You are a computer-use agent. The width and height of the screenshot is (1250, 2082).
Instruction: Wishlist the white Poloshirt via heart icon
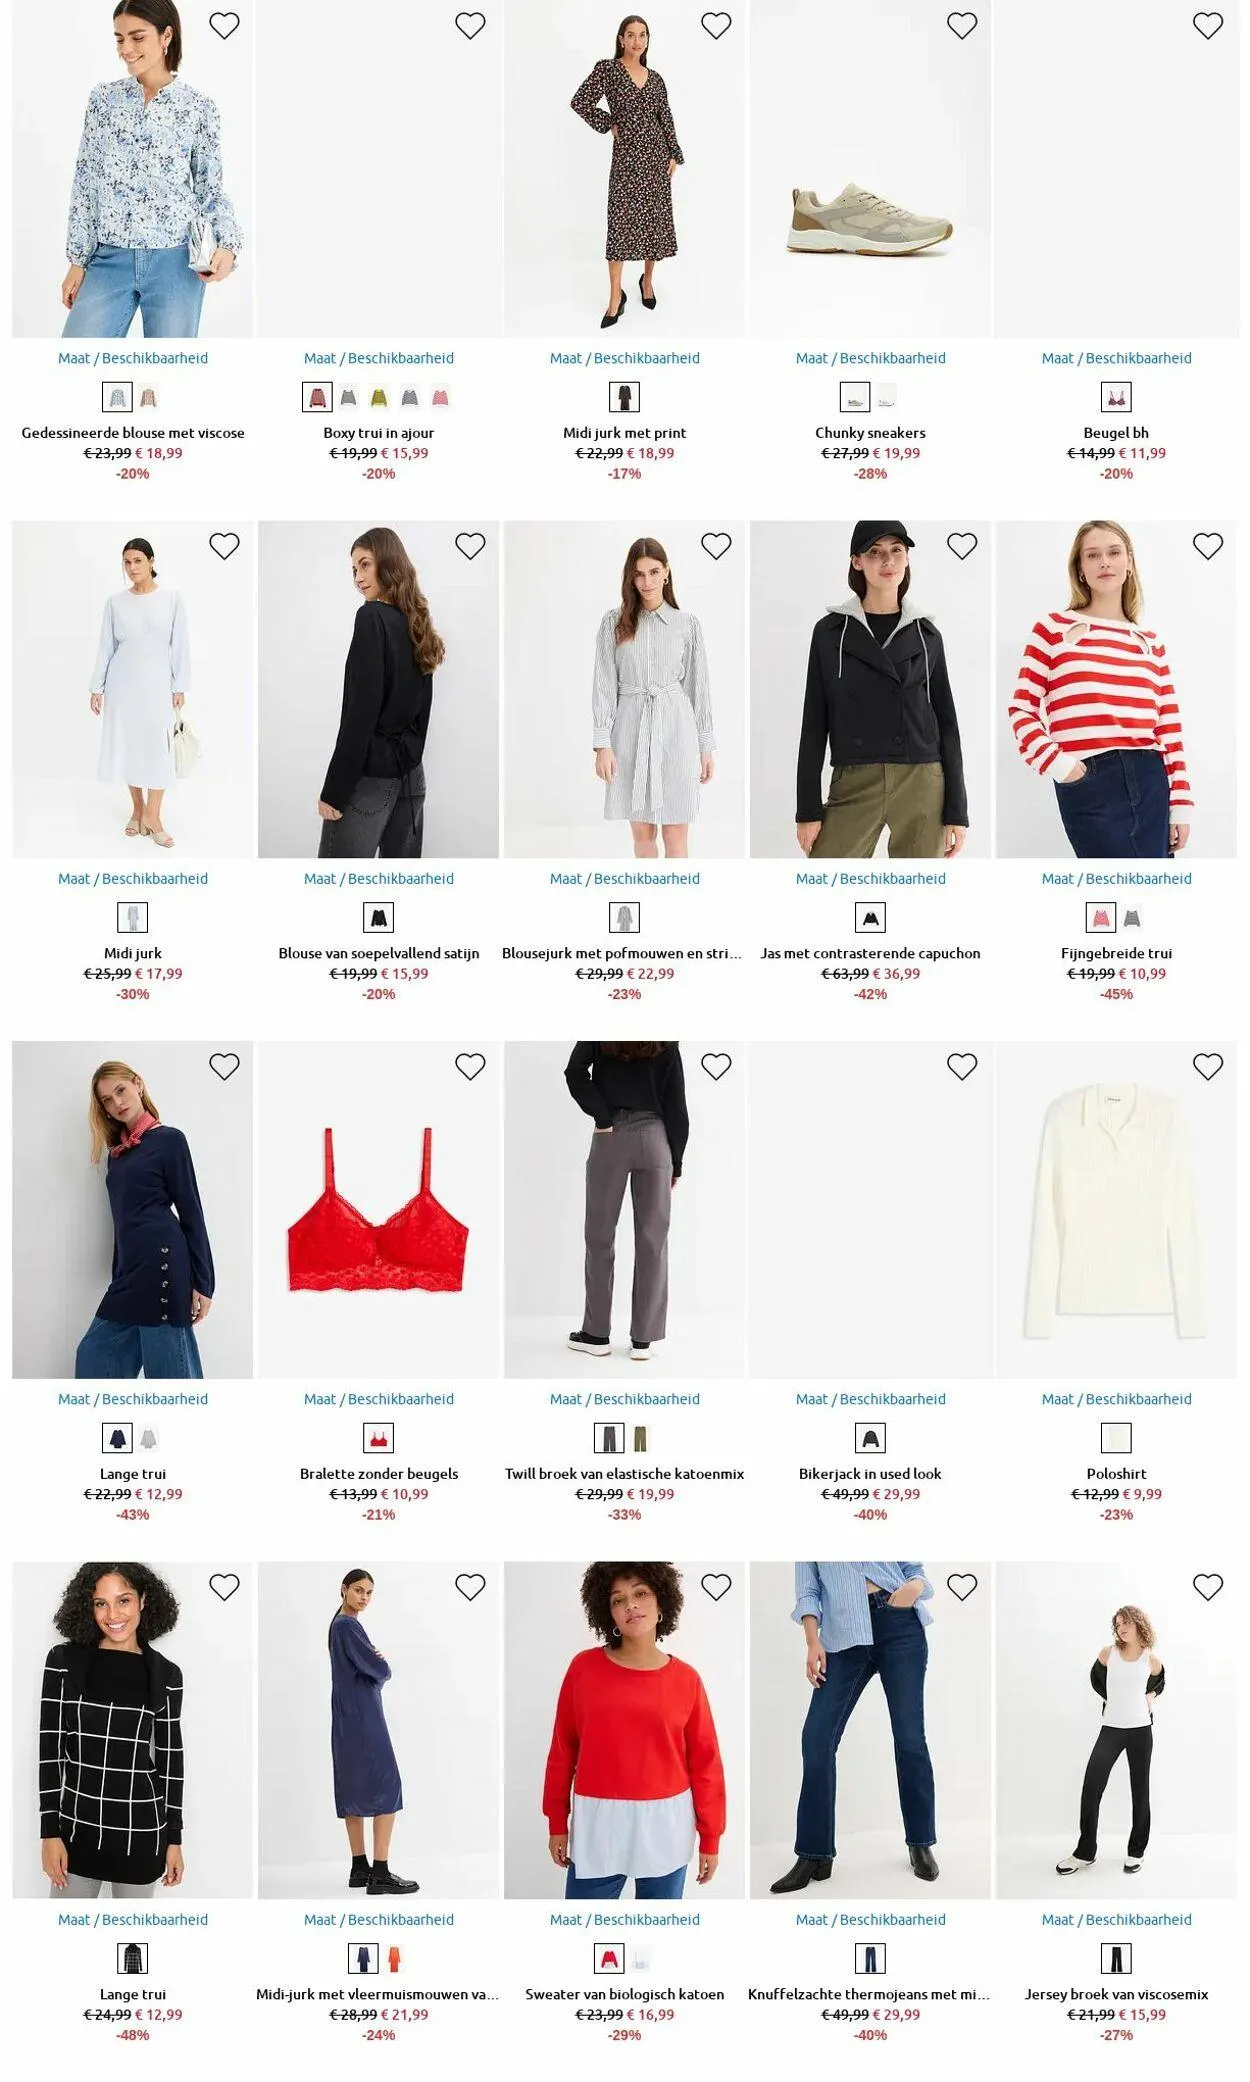[x=1208, y=1067]
